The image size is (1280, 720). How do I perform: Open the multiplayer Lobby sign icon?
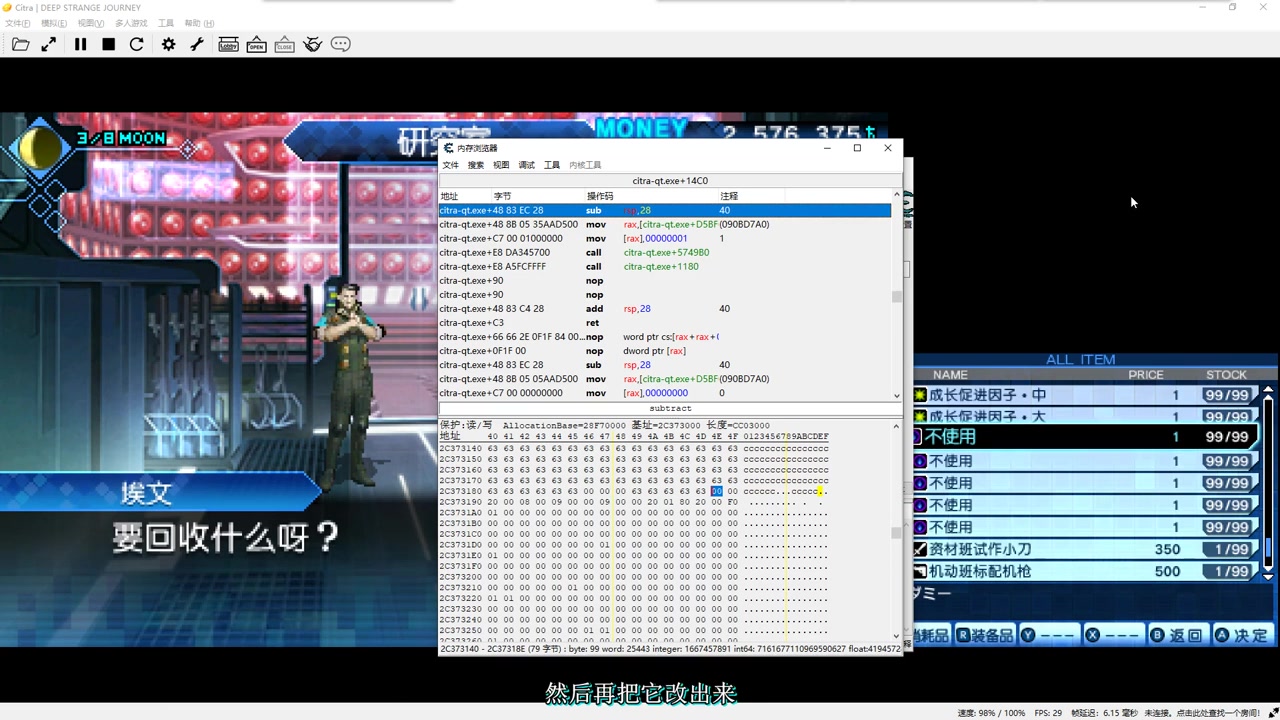click(228, 44)
